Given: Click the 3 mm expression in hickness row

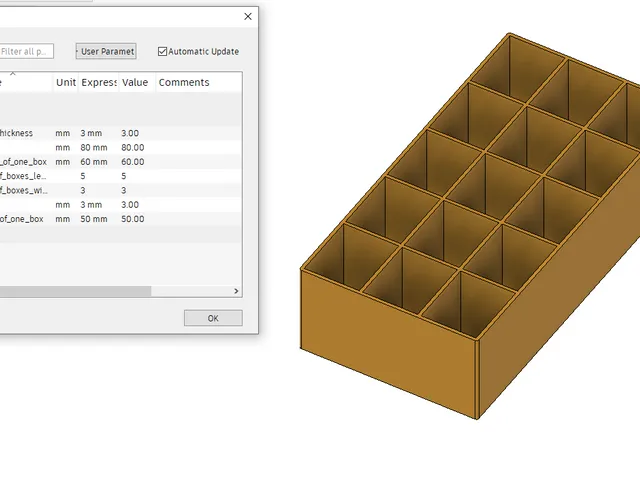Looking at the screenshot, I should 91,133.
